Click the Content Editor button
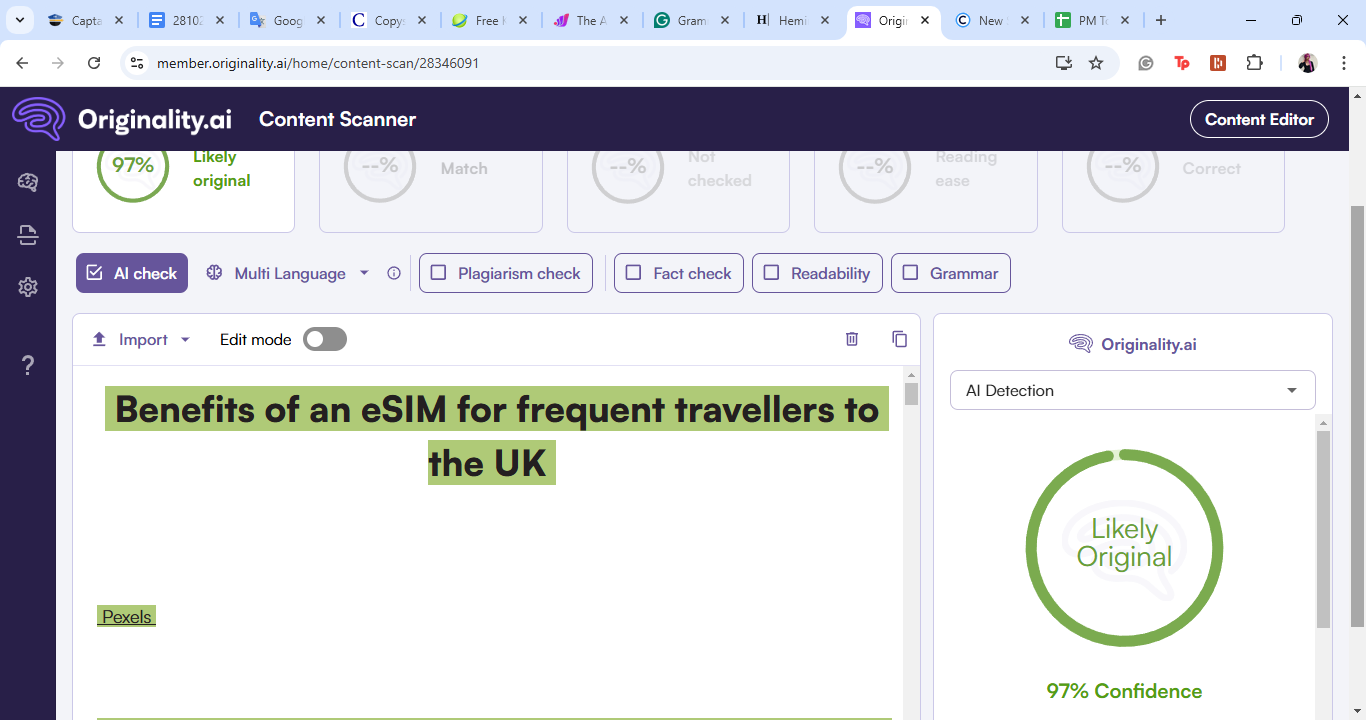The width and height of the screenshot is (1366, 720). [1259, 119]
